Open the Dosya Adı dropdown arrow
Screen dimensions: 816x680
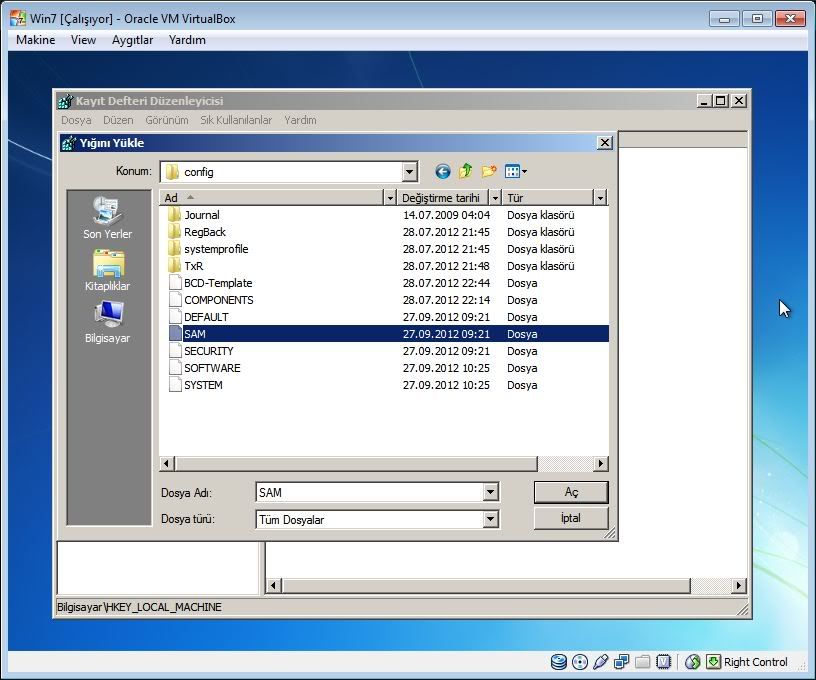490,492
